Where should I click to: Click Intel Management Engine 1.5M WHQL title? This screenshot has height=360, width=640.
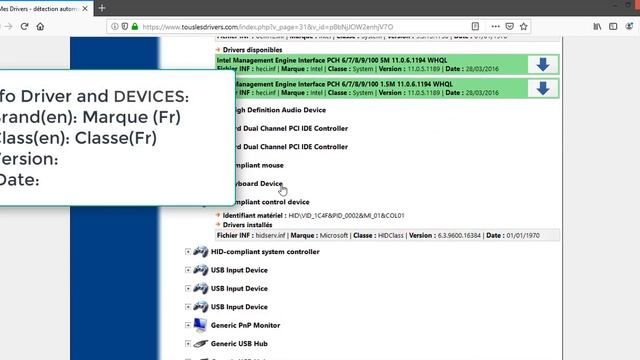point(343,84)
